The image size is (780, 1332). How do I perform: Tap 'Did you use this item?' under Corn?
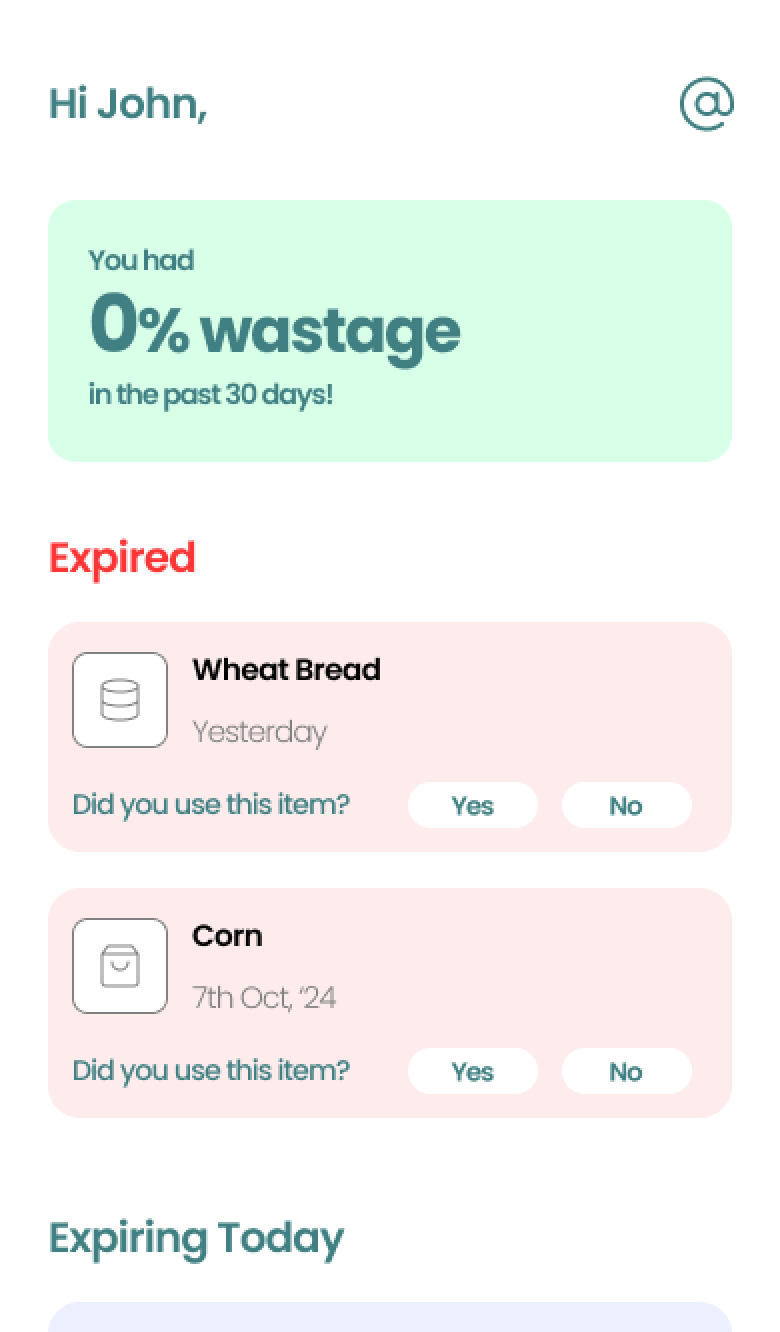211,1071
